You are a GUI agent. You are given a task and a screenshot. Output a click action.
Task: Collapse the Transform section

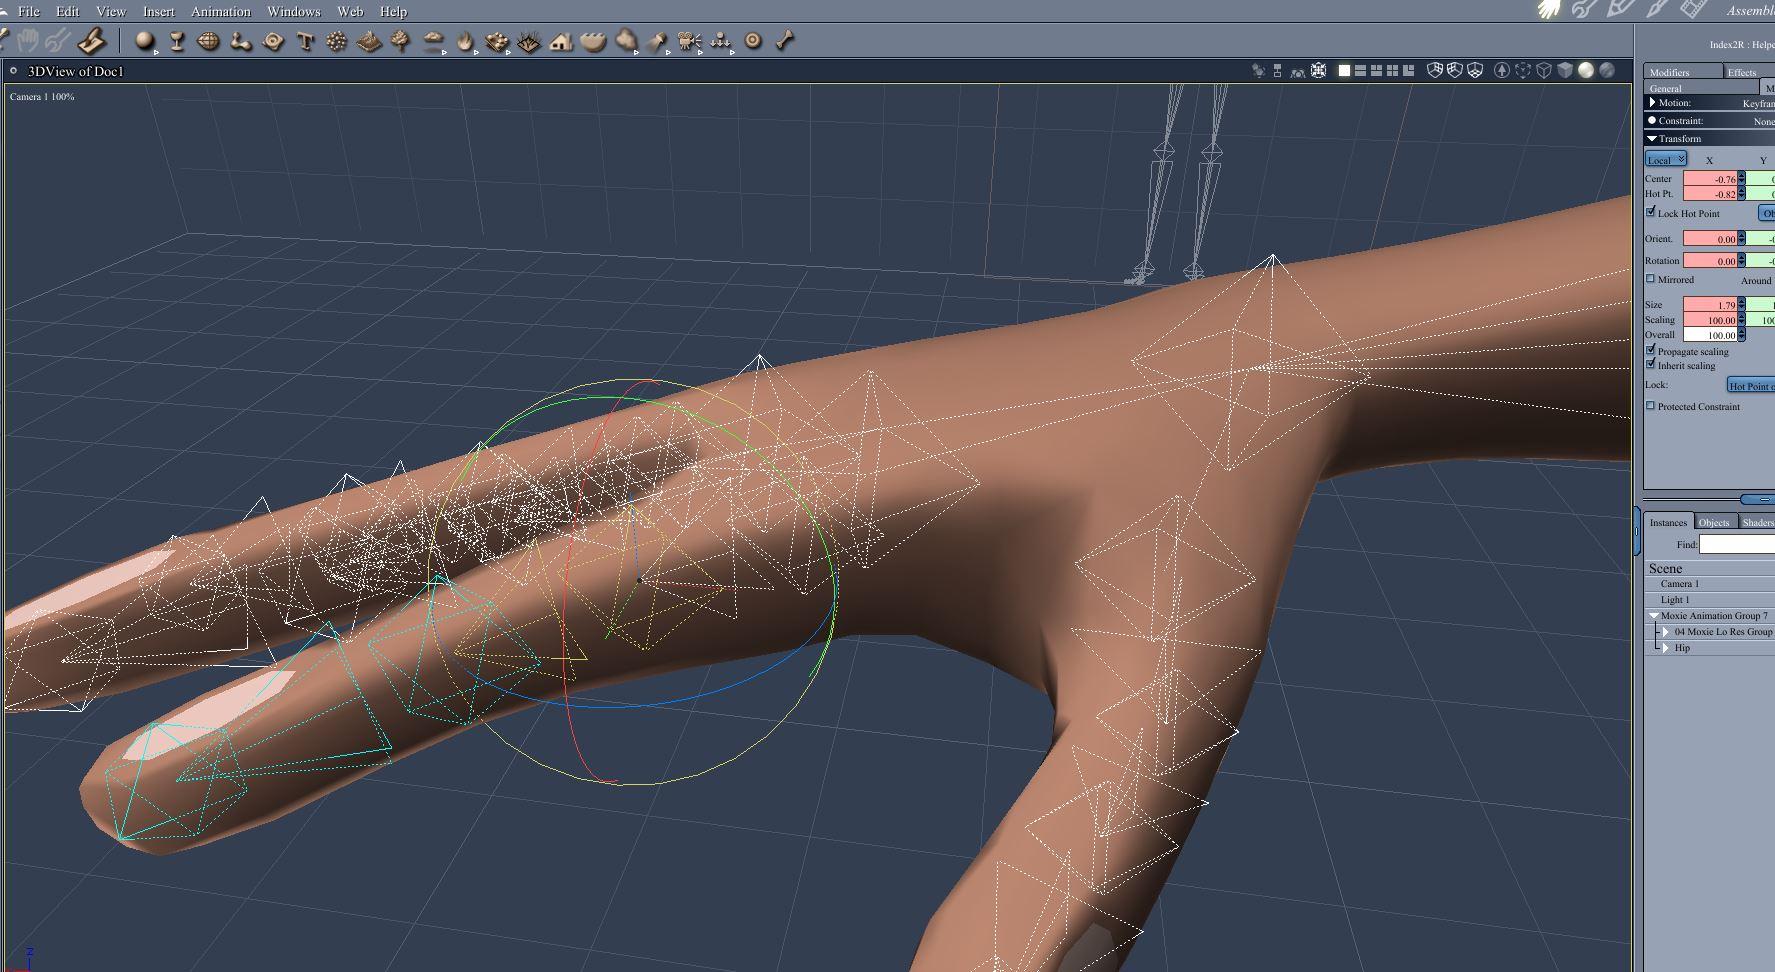click(1652, 138)
